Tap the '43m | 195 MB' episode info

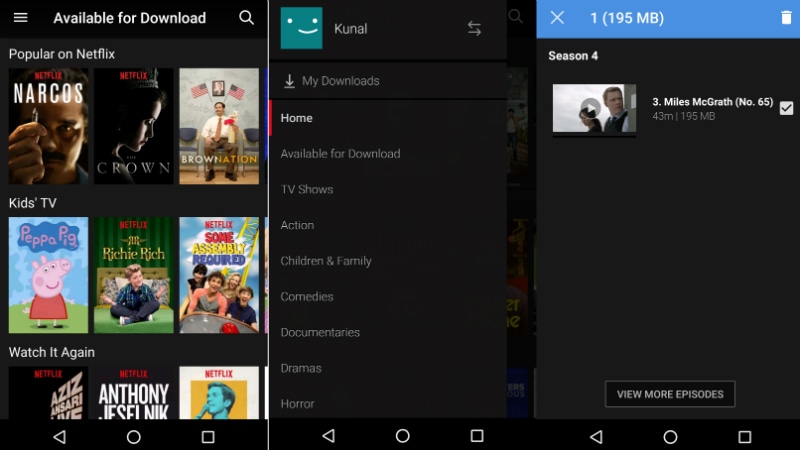(x=684, y=116)
